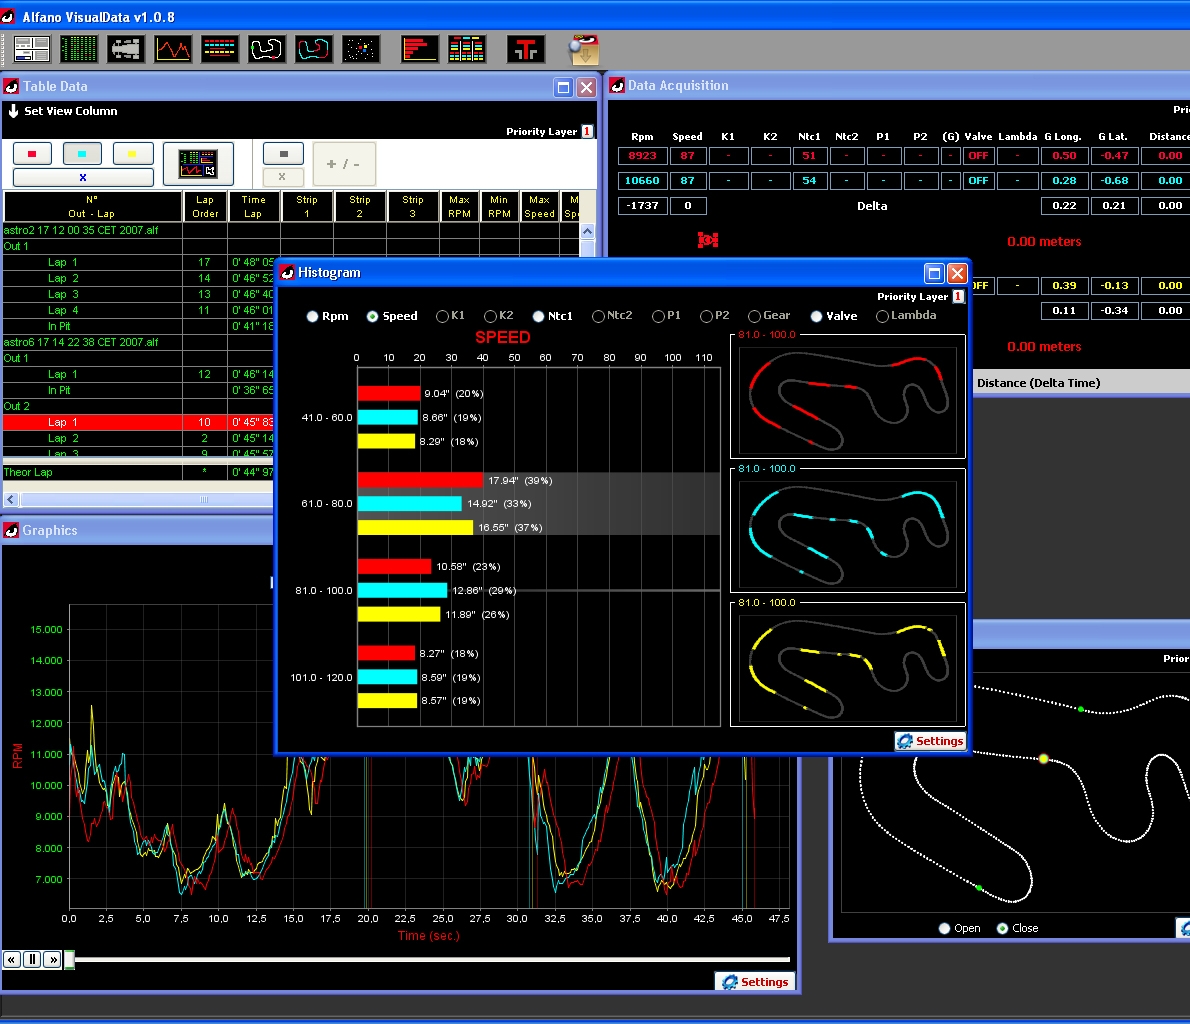The height and width of the screenshot is (1024, 1190).
Task: Select the Rpm radio button in Histogram
Action: 312,317
